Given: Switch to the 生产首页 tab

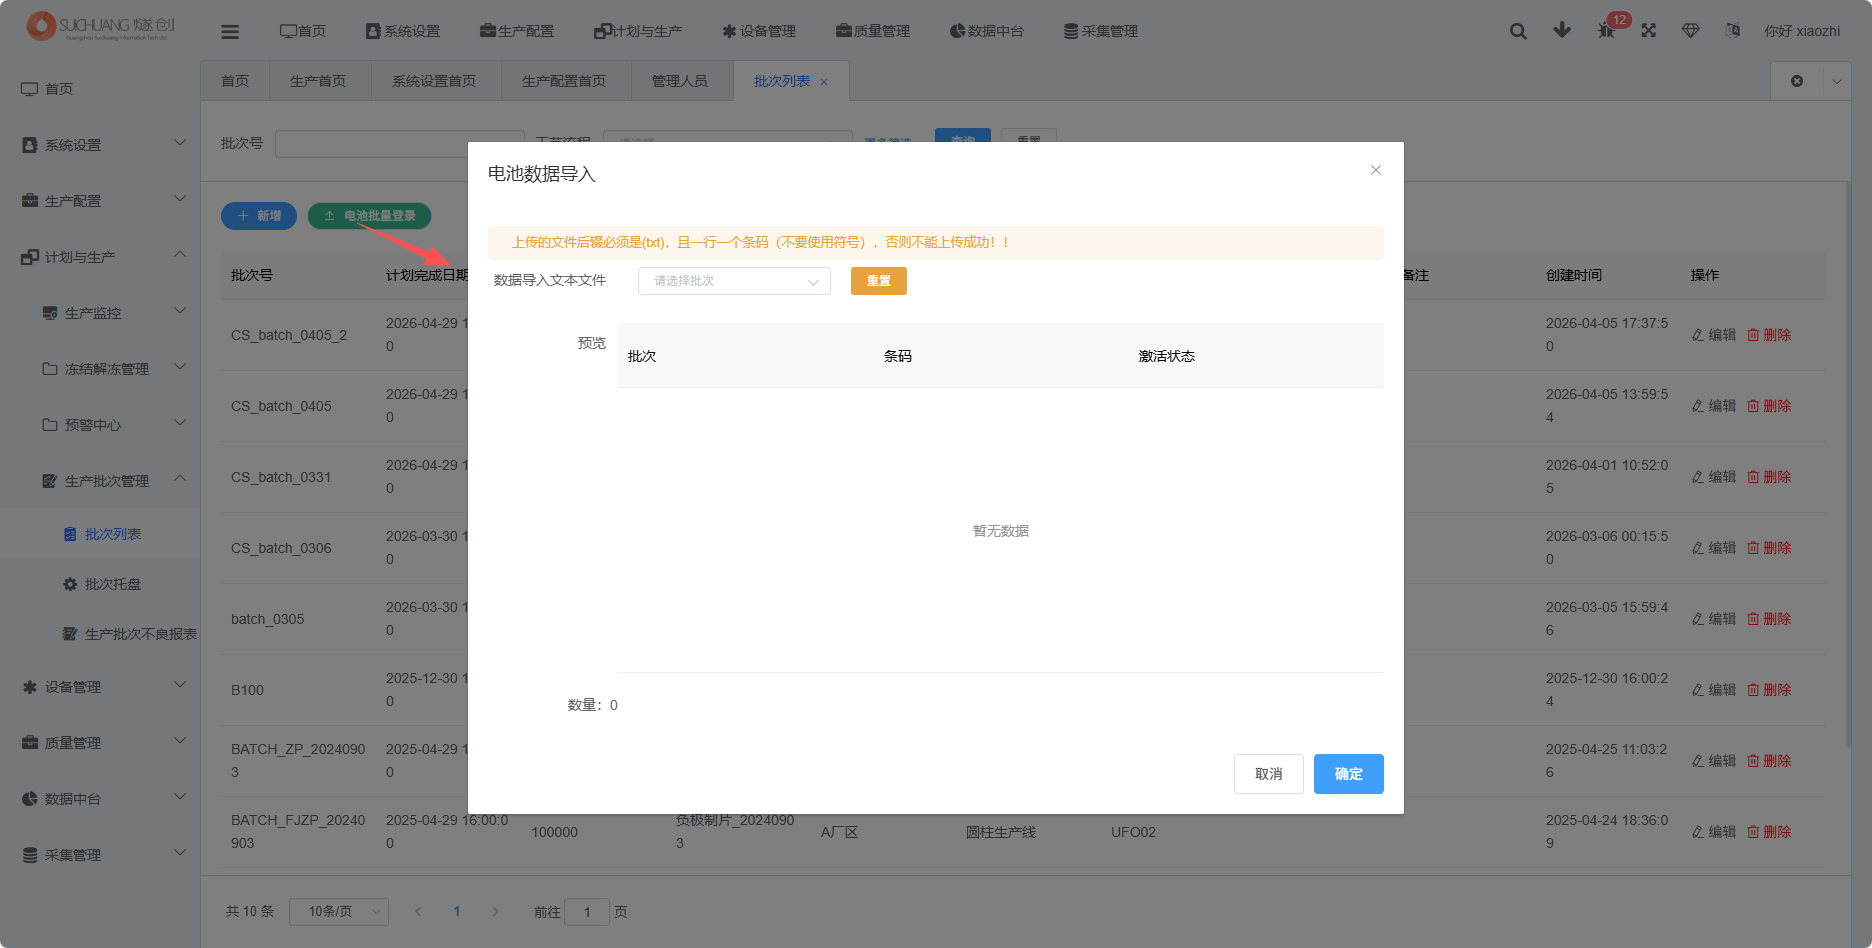Looking at the screenshot, I should 318,81.
